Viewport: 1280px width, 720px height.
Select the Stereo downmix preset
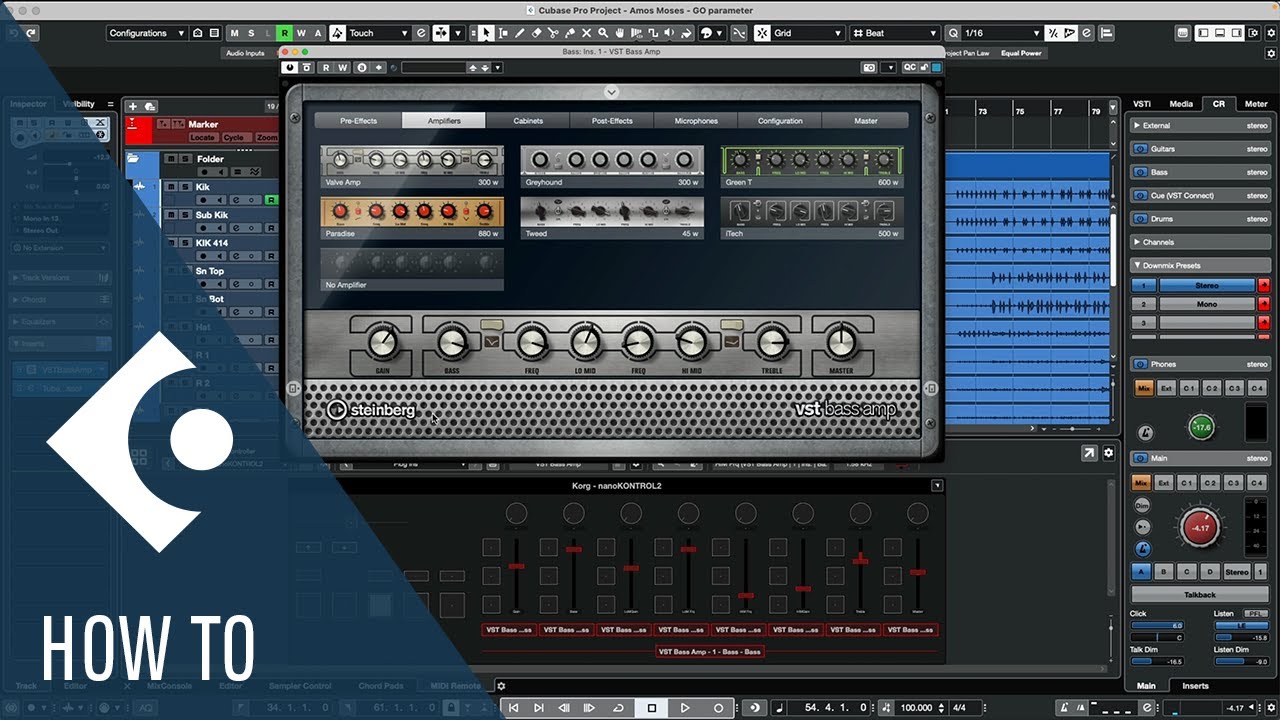pos(1207,285)
